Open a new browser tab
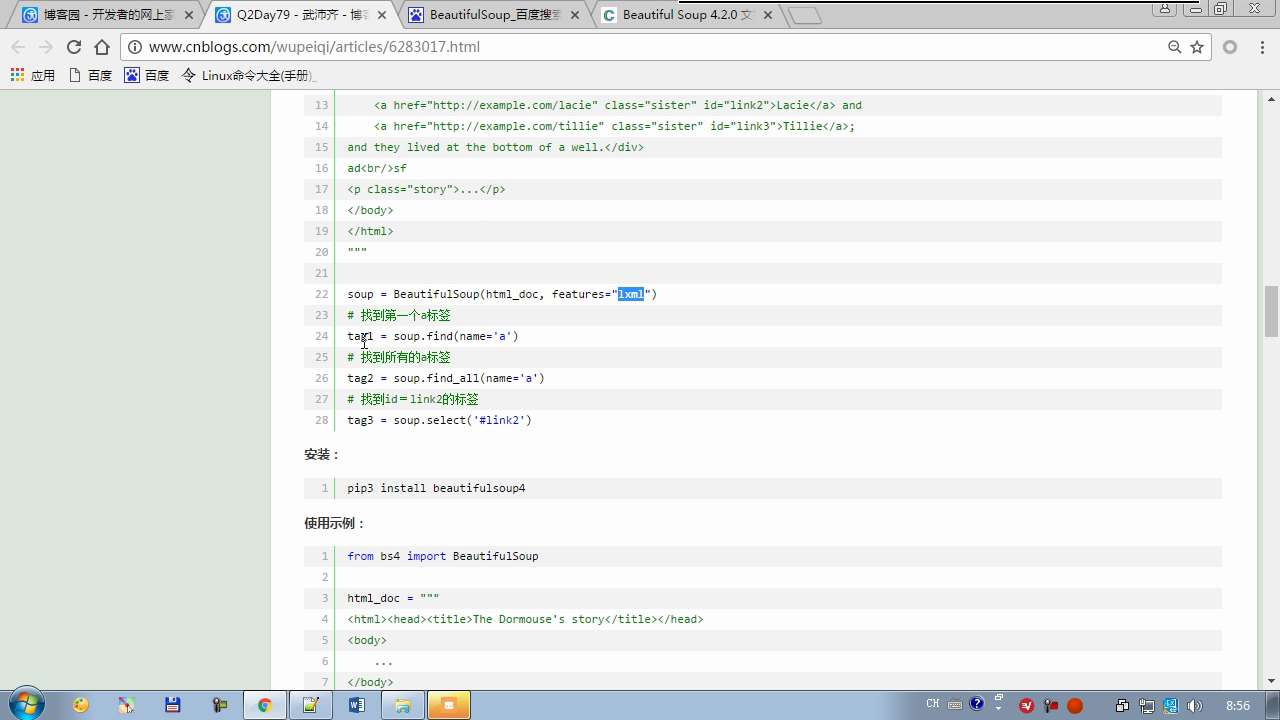This screenshot has height=720, width=1280. pos(804,15)
